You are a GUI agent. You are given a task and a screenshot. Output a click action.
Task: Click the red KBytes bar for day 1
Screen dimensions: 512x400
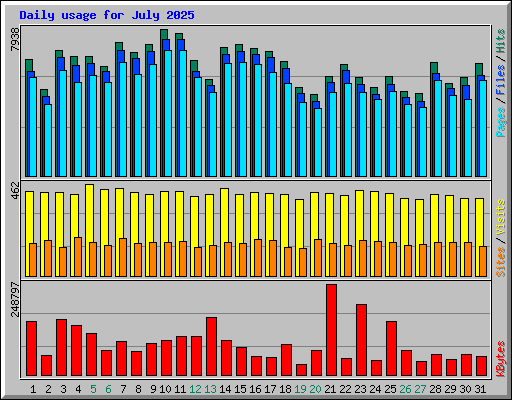(x=31, y=349)
